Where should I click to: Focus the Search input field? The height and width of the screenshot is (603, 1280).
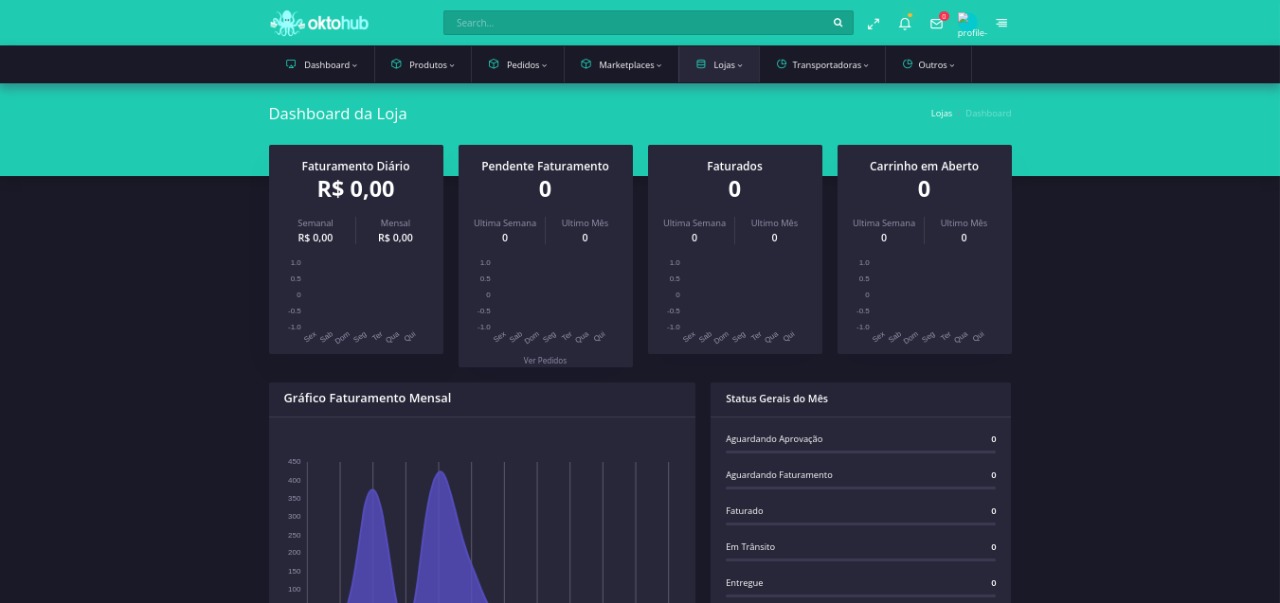pos(635,23)
